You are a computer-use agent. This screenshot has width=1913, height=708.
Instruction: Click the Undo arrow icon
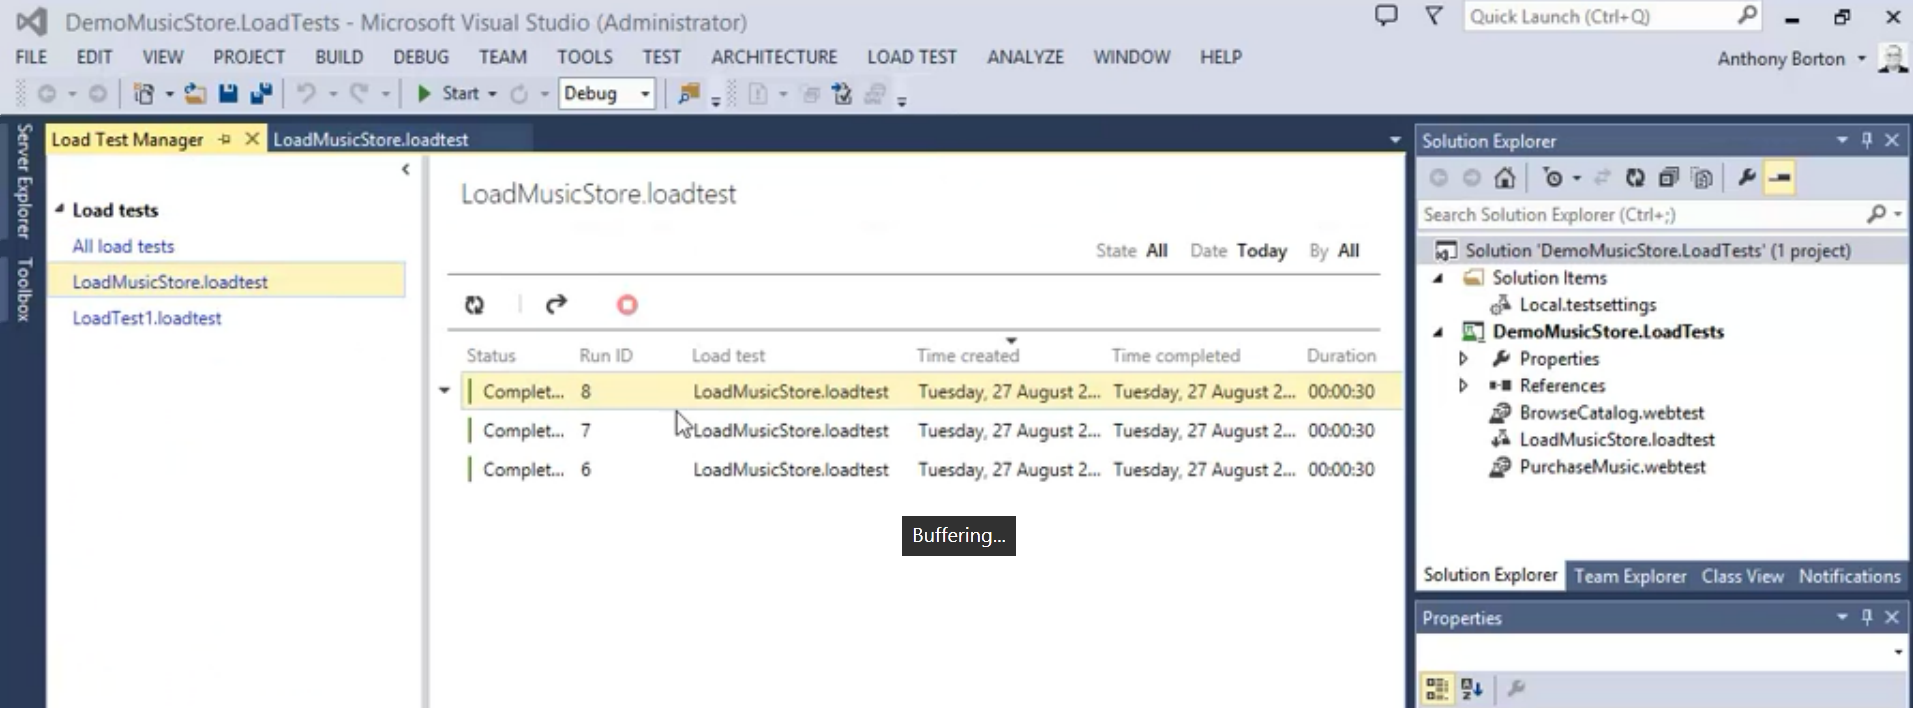306,94
